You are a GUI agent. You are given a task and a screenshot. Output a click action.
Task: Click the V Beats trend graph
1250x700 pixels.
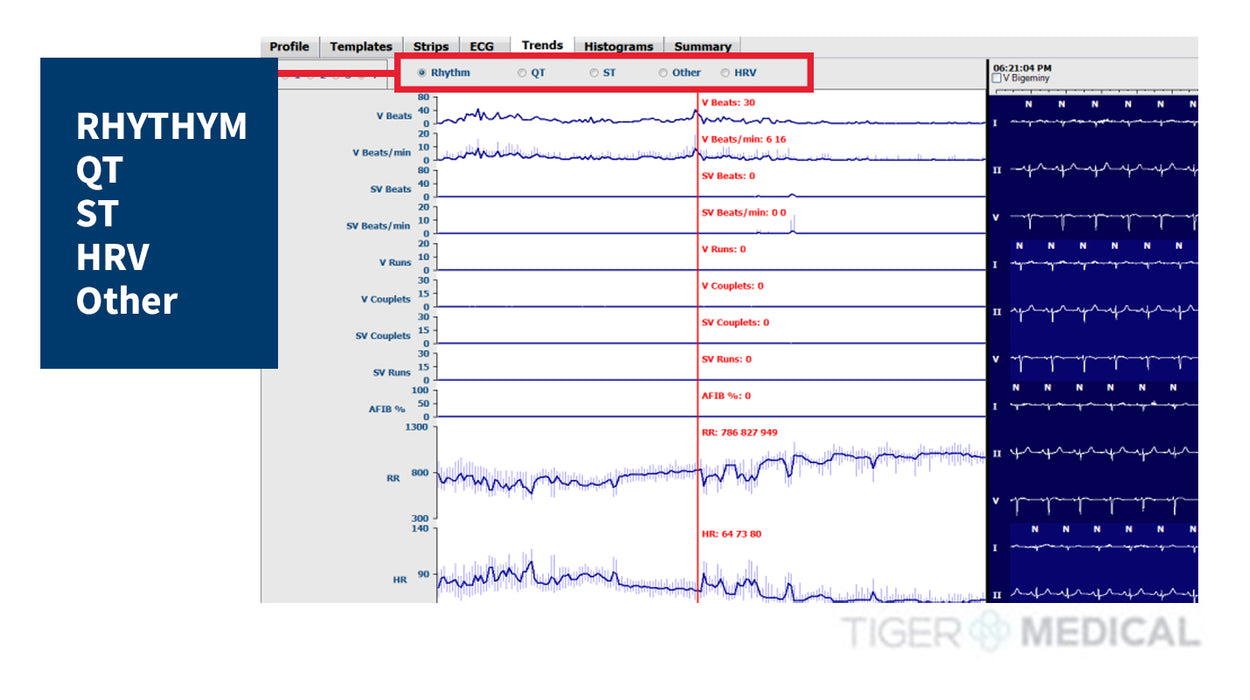pyautogui.click(x=560, y=118)
